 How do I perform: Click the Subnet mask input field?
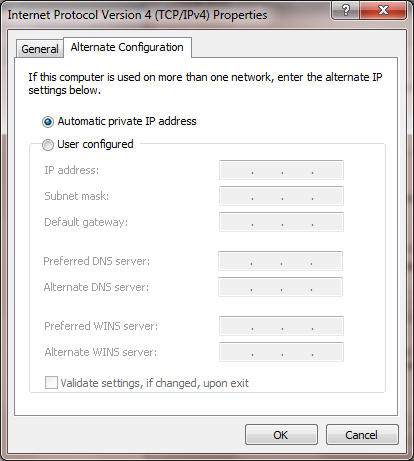281,196
